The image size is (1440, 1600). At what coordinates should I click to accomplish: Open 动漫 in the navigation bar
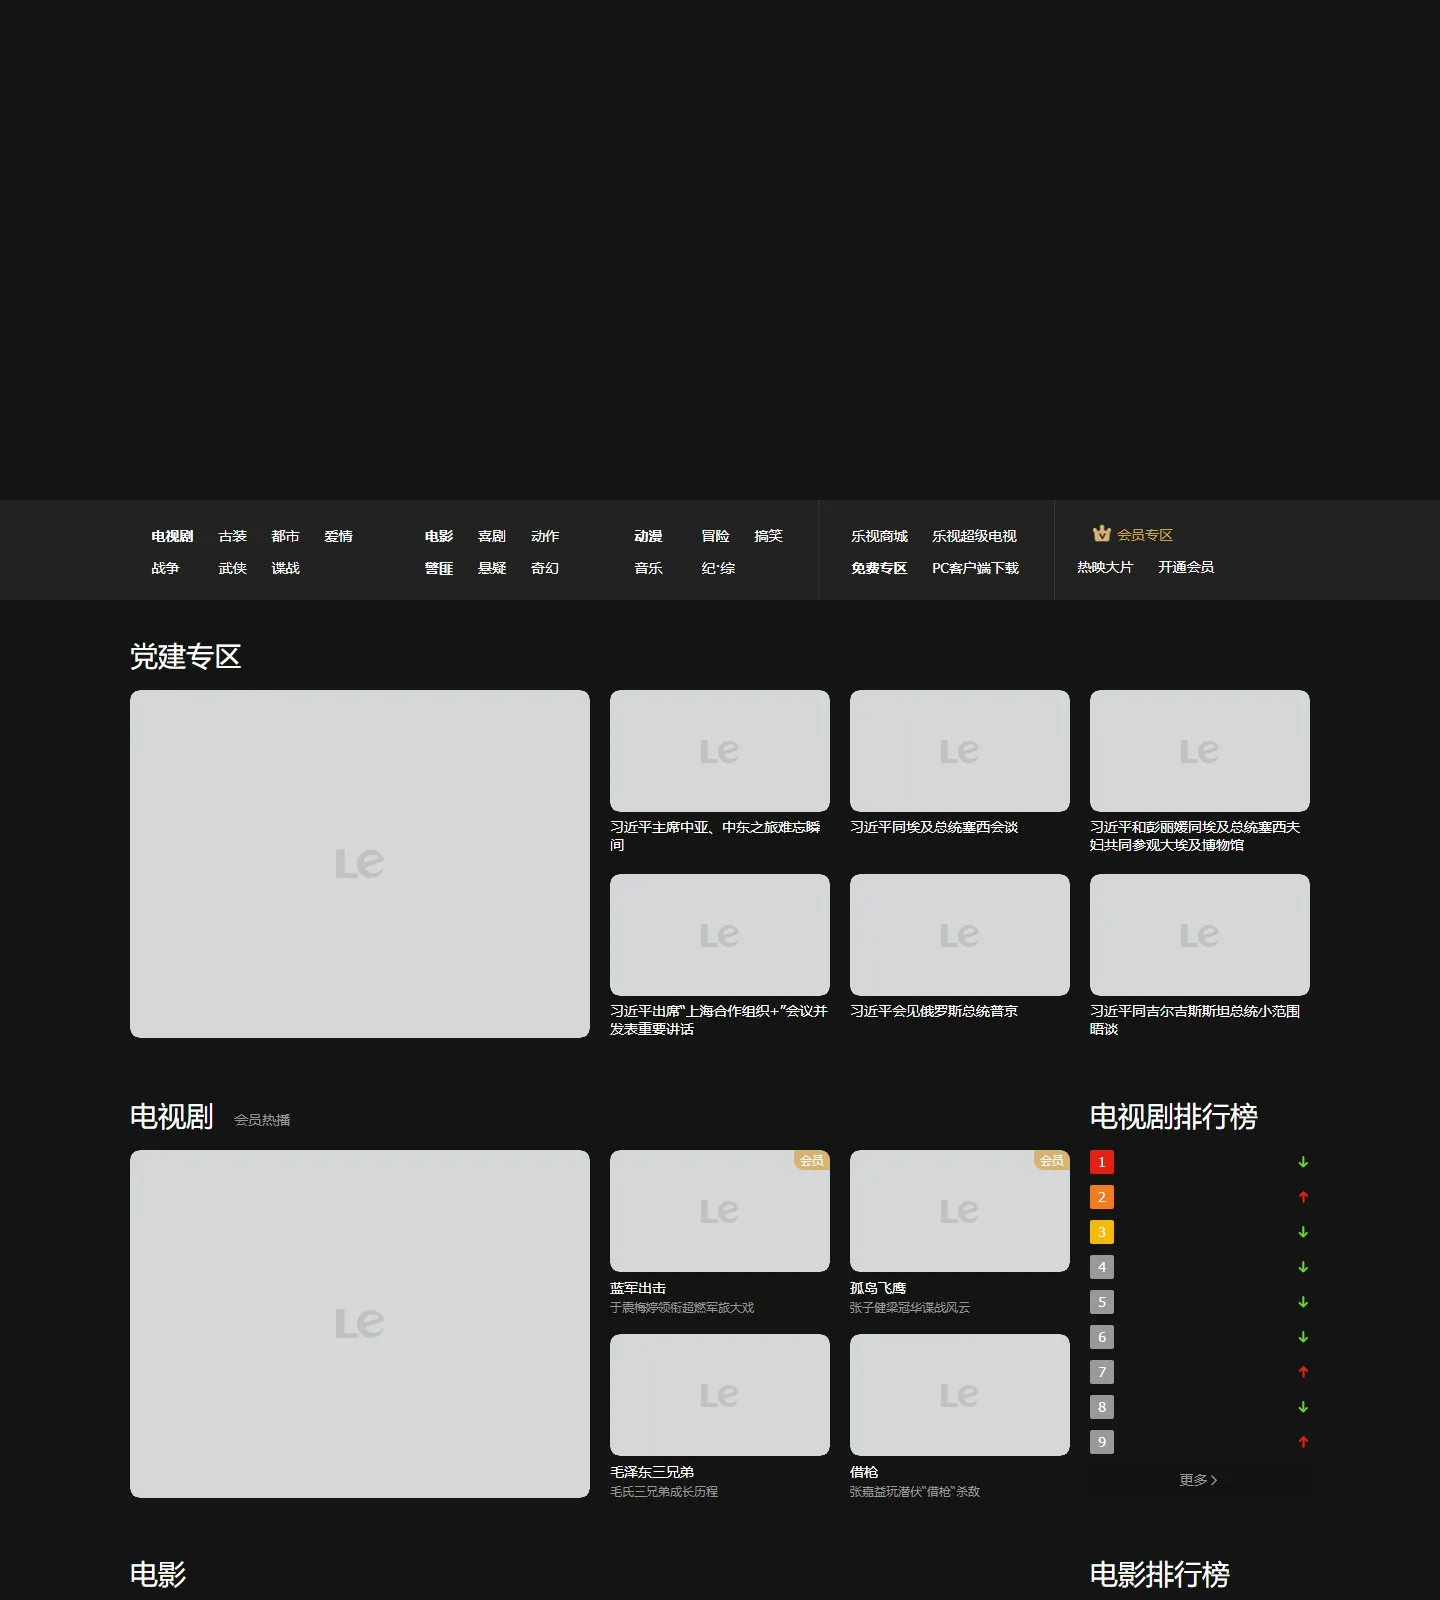click(648, 536)
